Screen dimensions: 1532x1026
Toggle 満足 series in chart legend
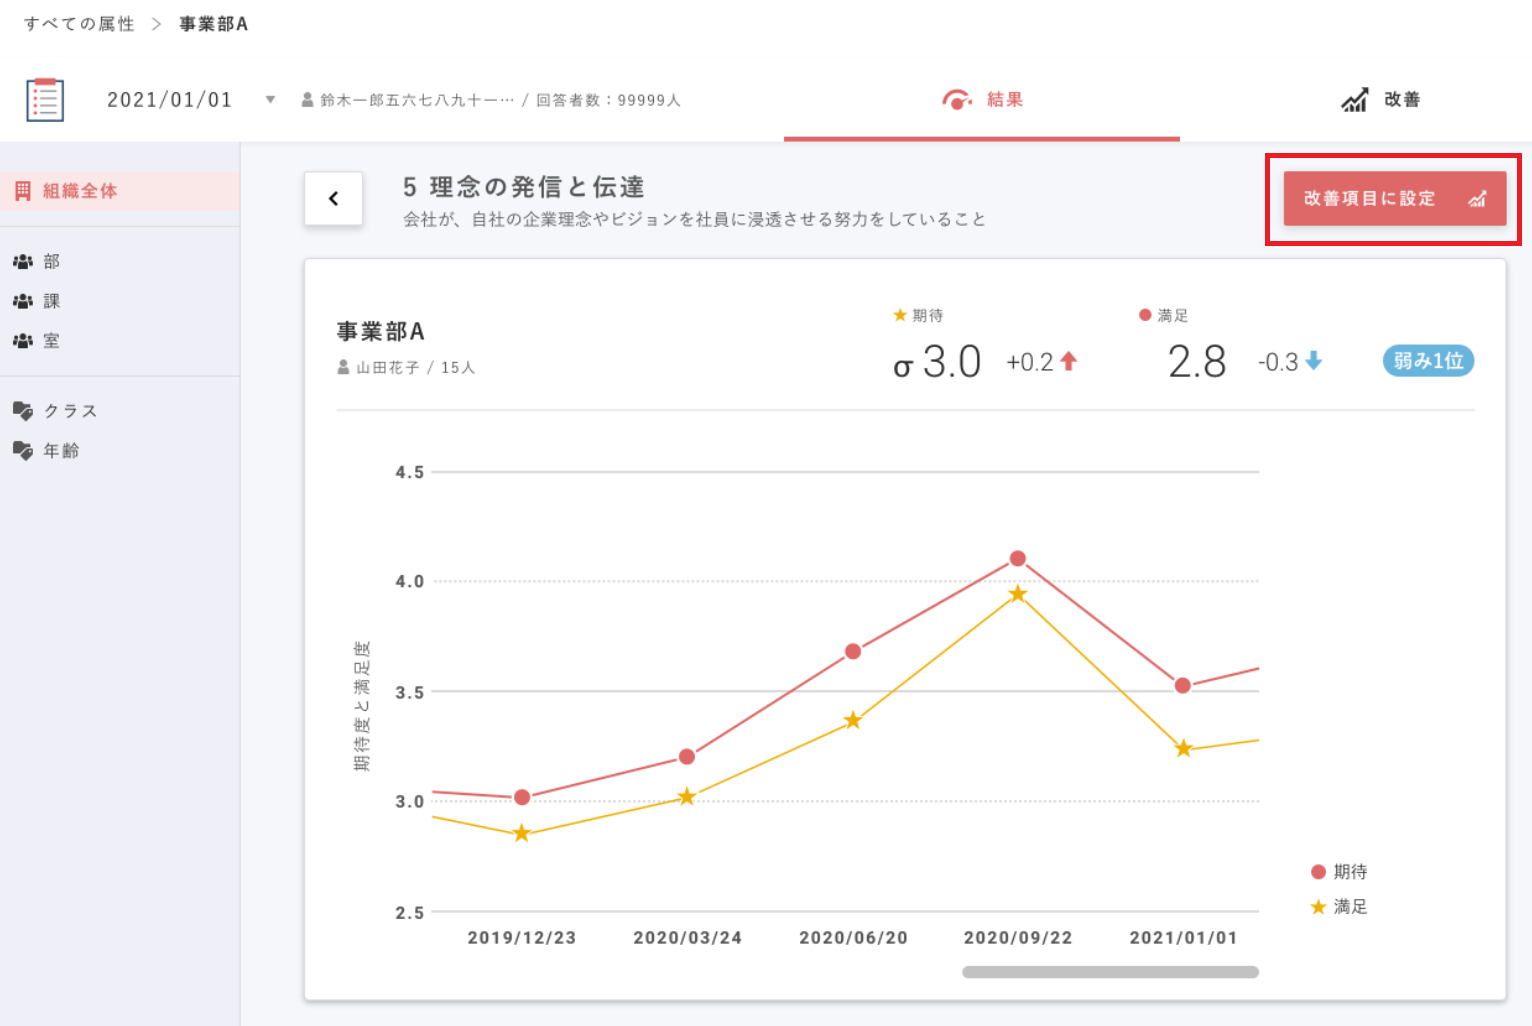[1339, 907]
